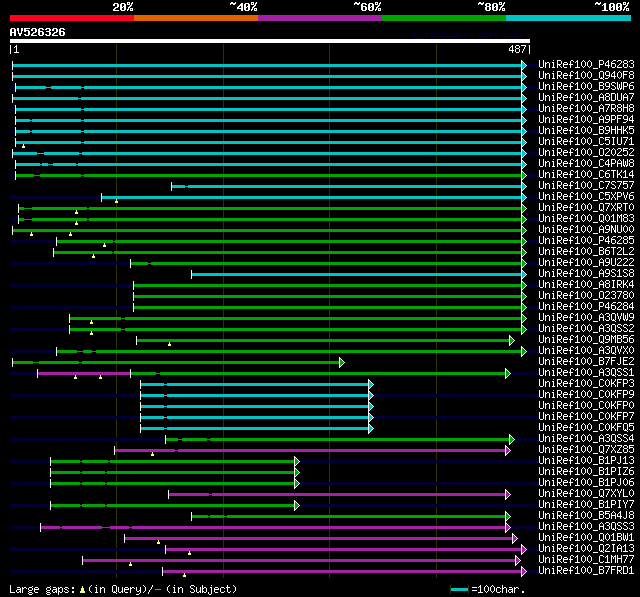
Task: Select hit label UniRef100_Q7XYL0
Action: (586, 494)
